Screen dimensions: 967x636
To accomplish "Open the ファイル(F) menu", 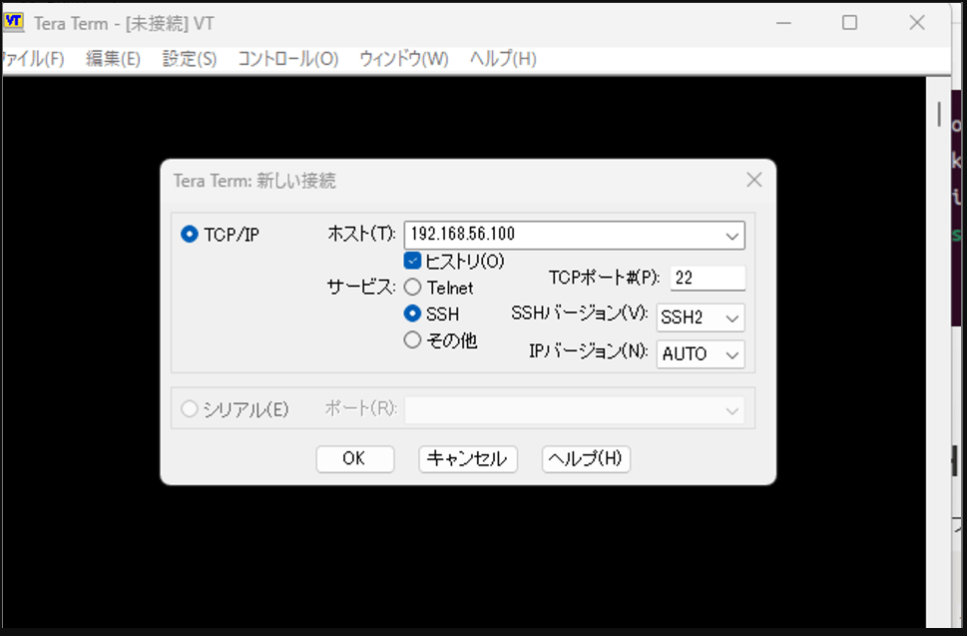I will pos(33,59).
